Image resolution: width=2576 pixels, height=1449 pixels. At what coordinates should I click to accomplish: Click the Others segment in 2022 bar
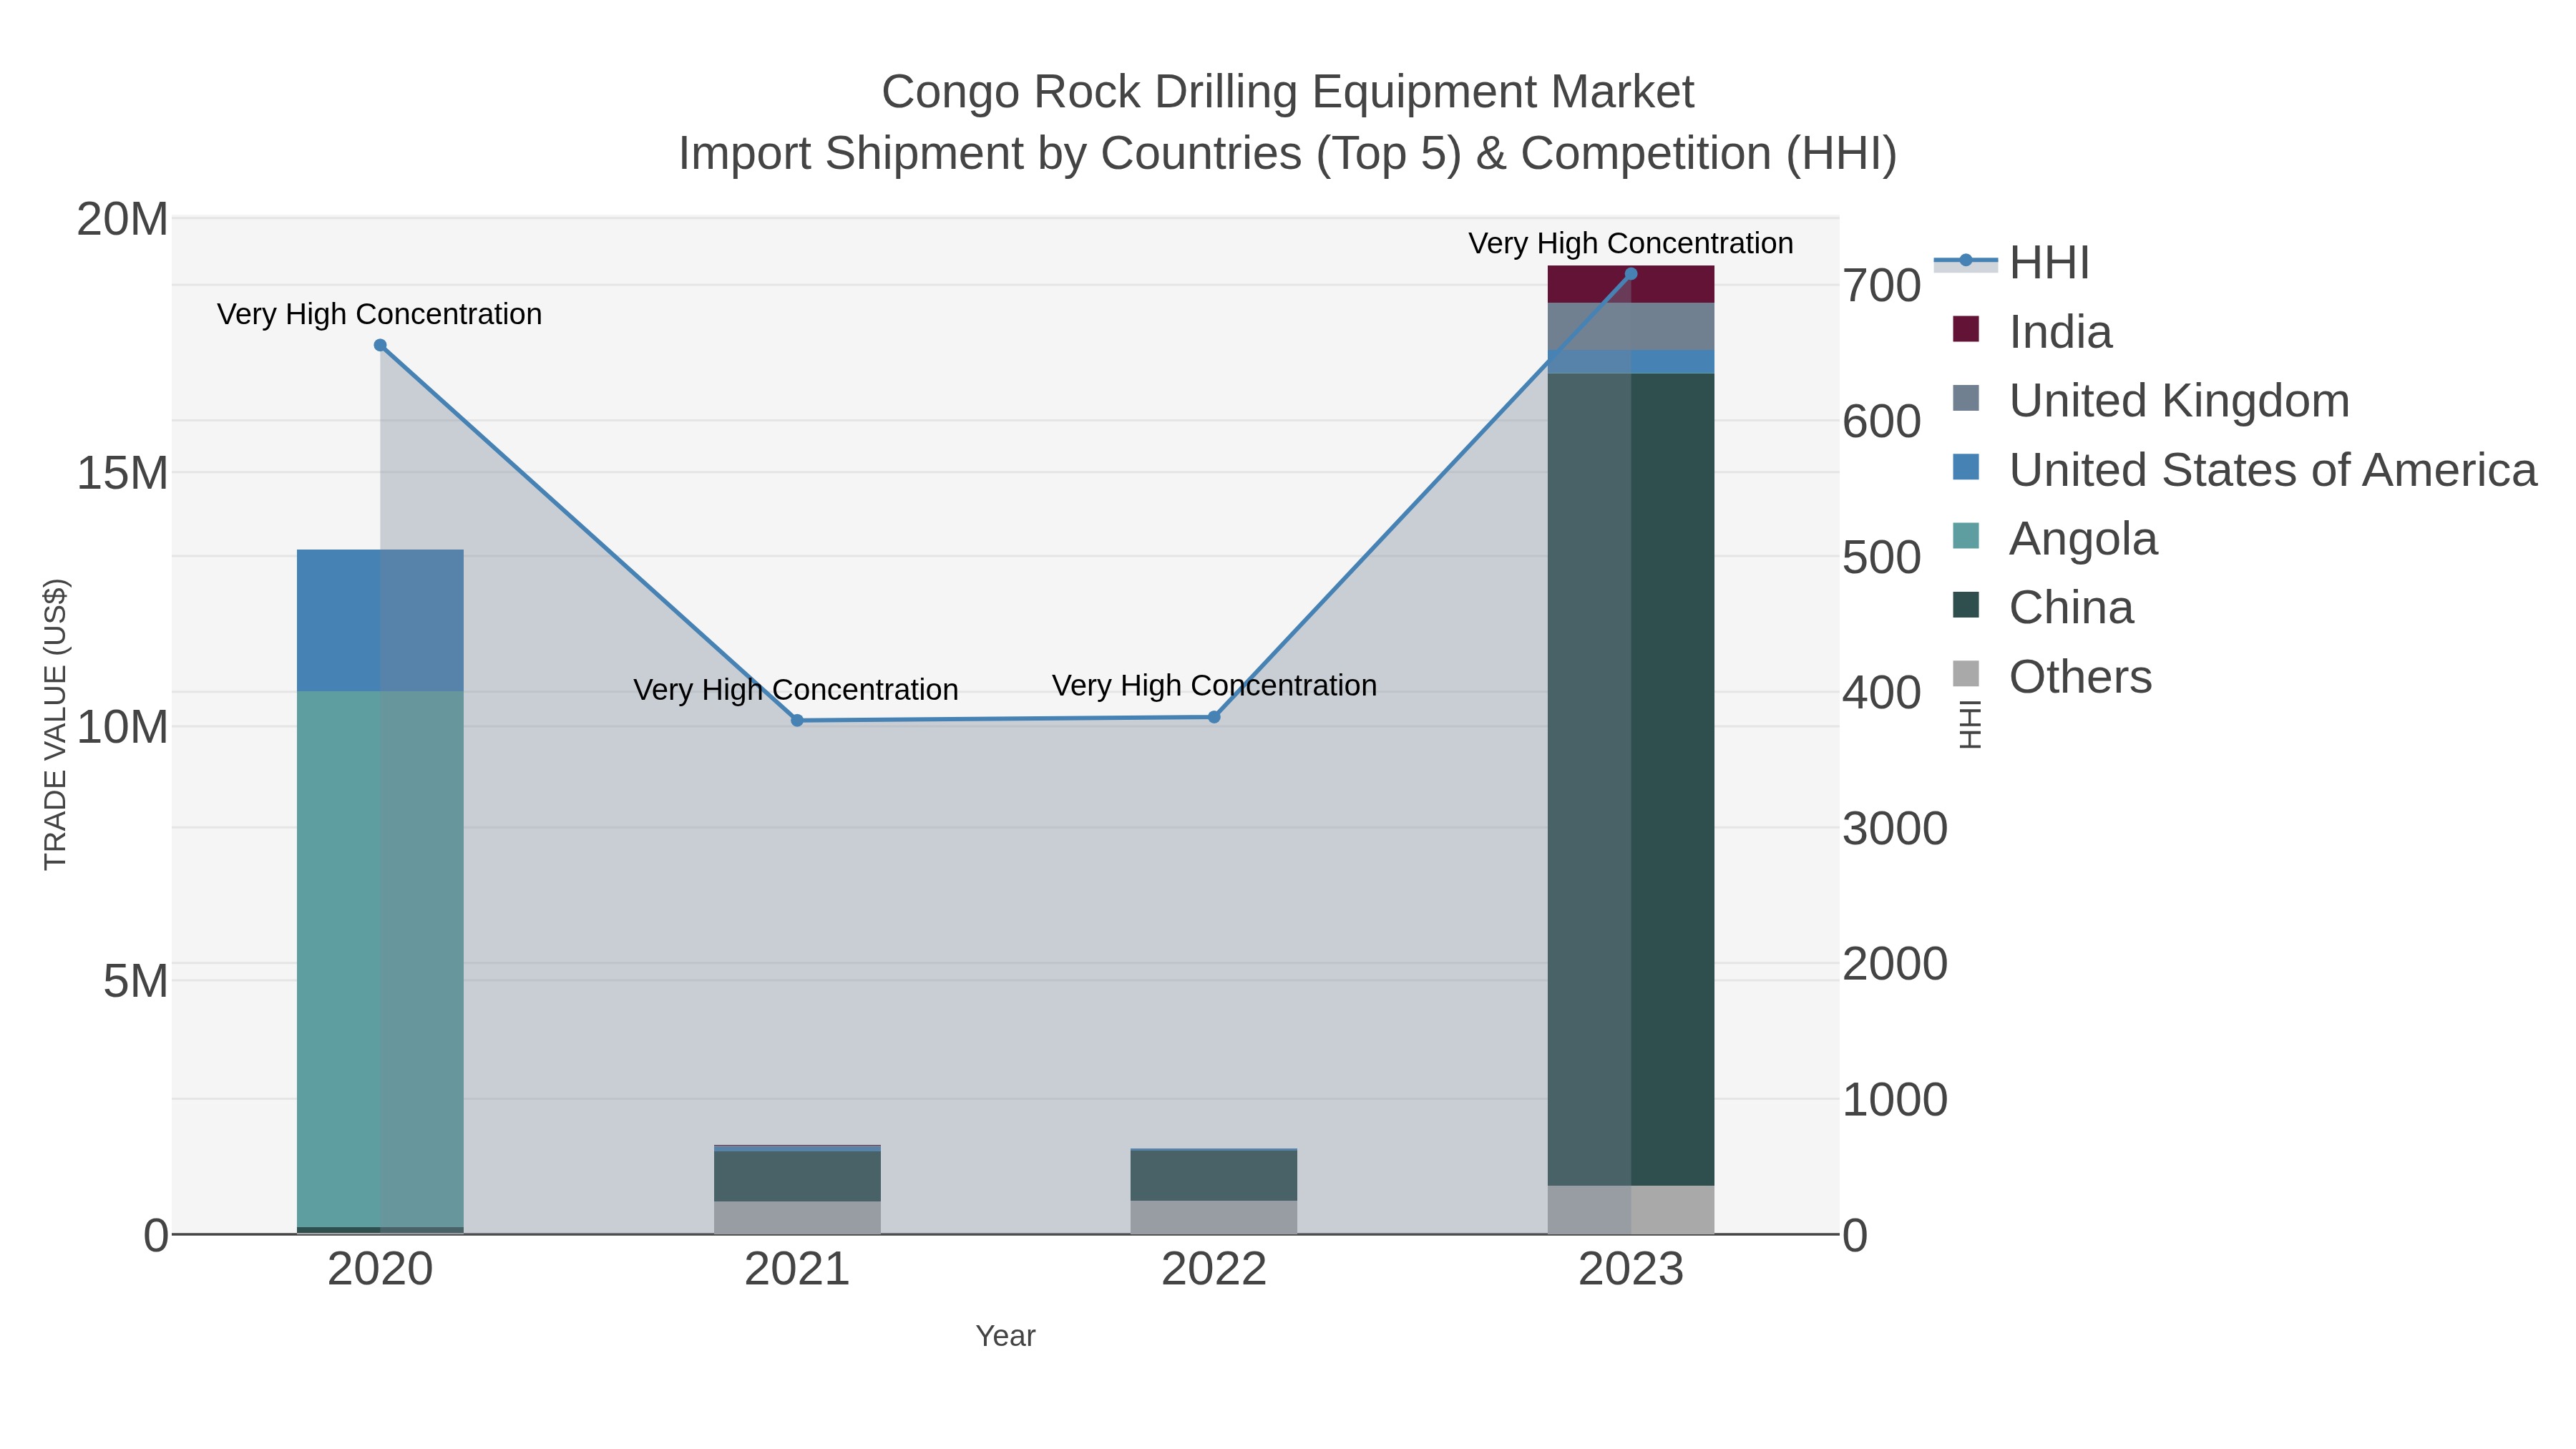point(1214,1218)
